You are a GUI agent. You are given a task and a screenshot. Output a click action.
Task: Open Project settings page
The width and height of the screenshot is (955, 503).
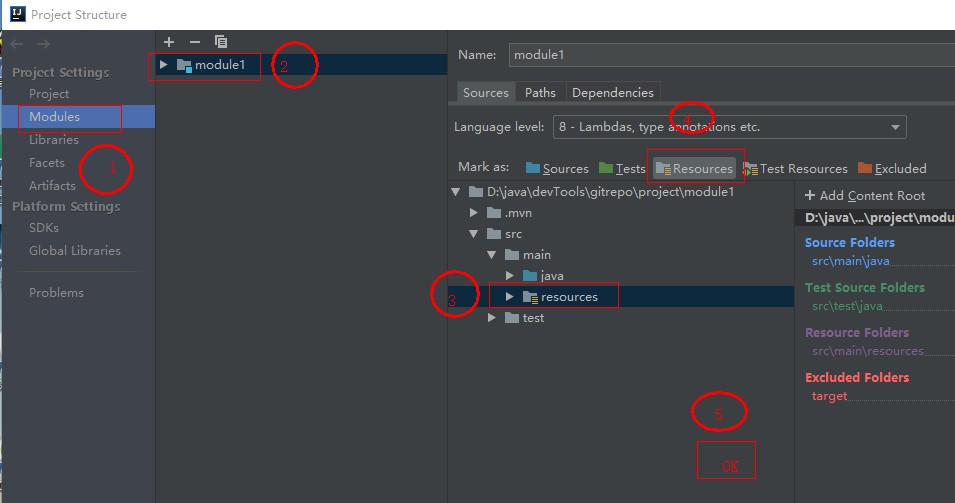pyautogui.click(x=49, y=94)
